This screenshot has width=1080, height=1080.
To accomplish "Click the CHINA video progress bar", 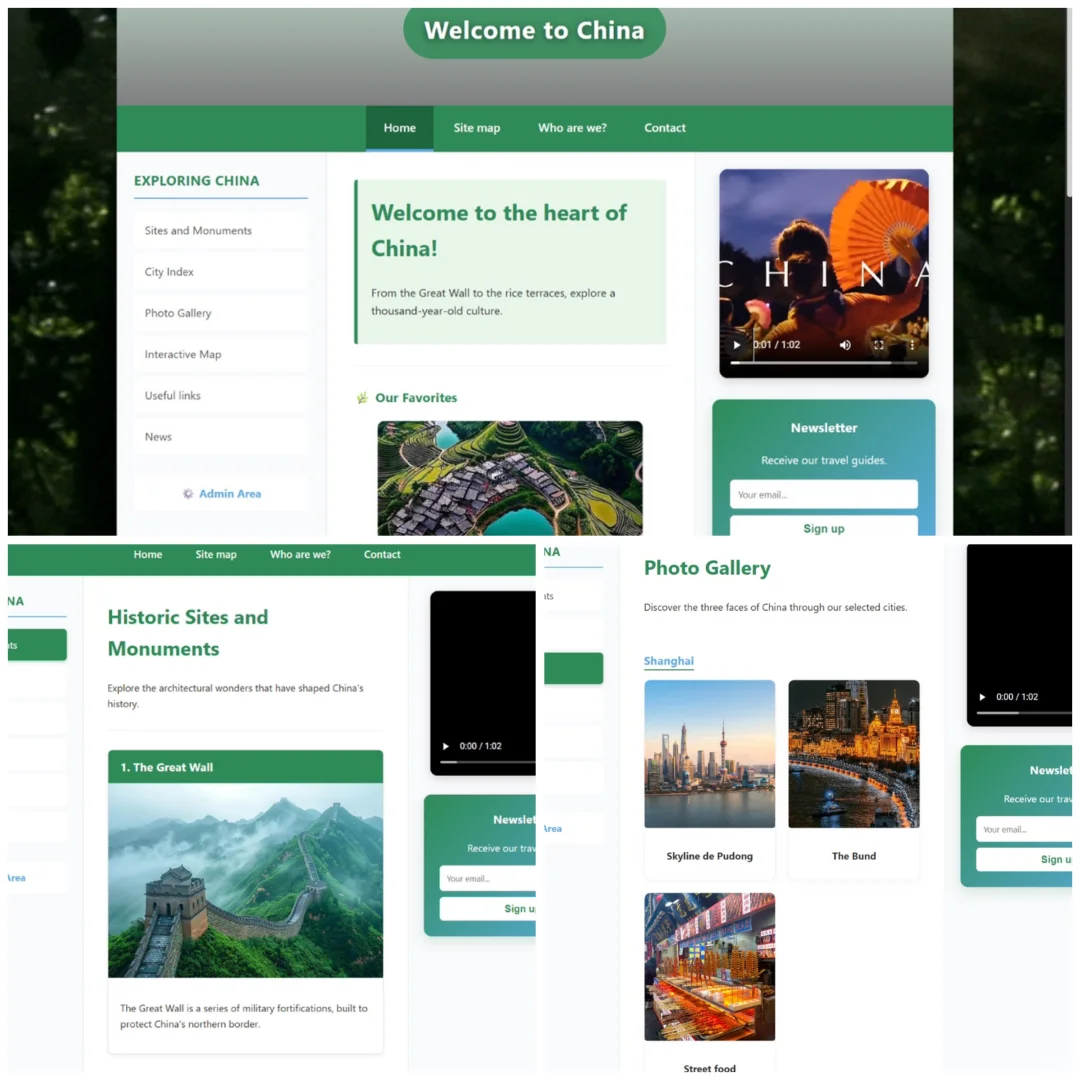I will 824,362.
